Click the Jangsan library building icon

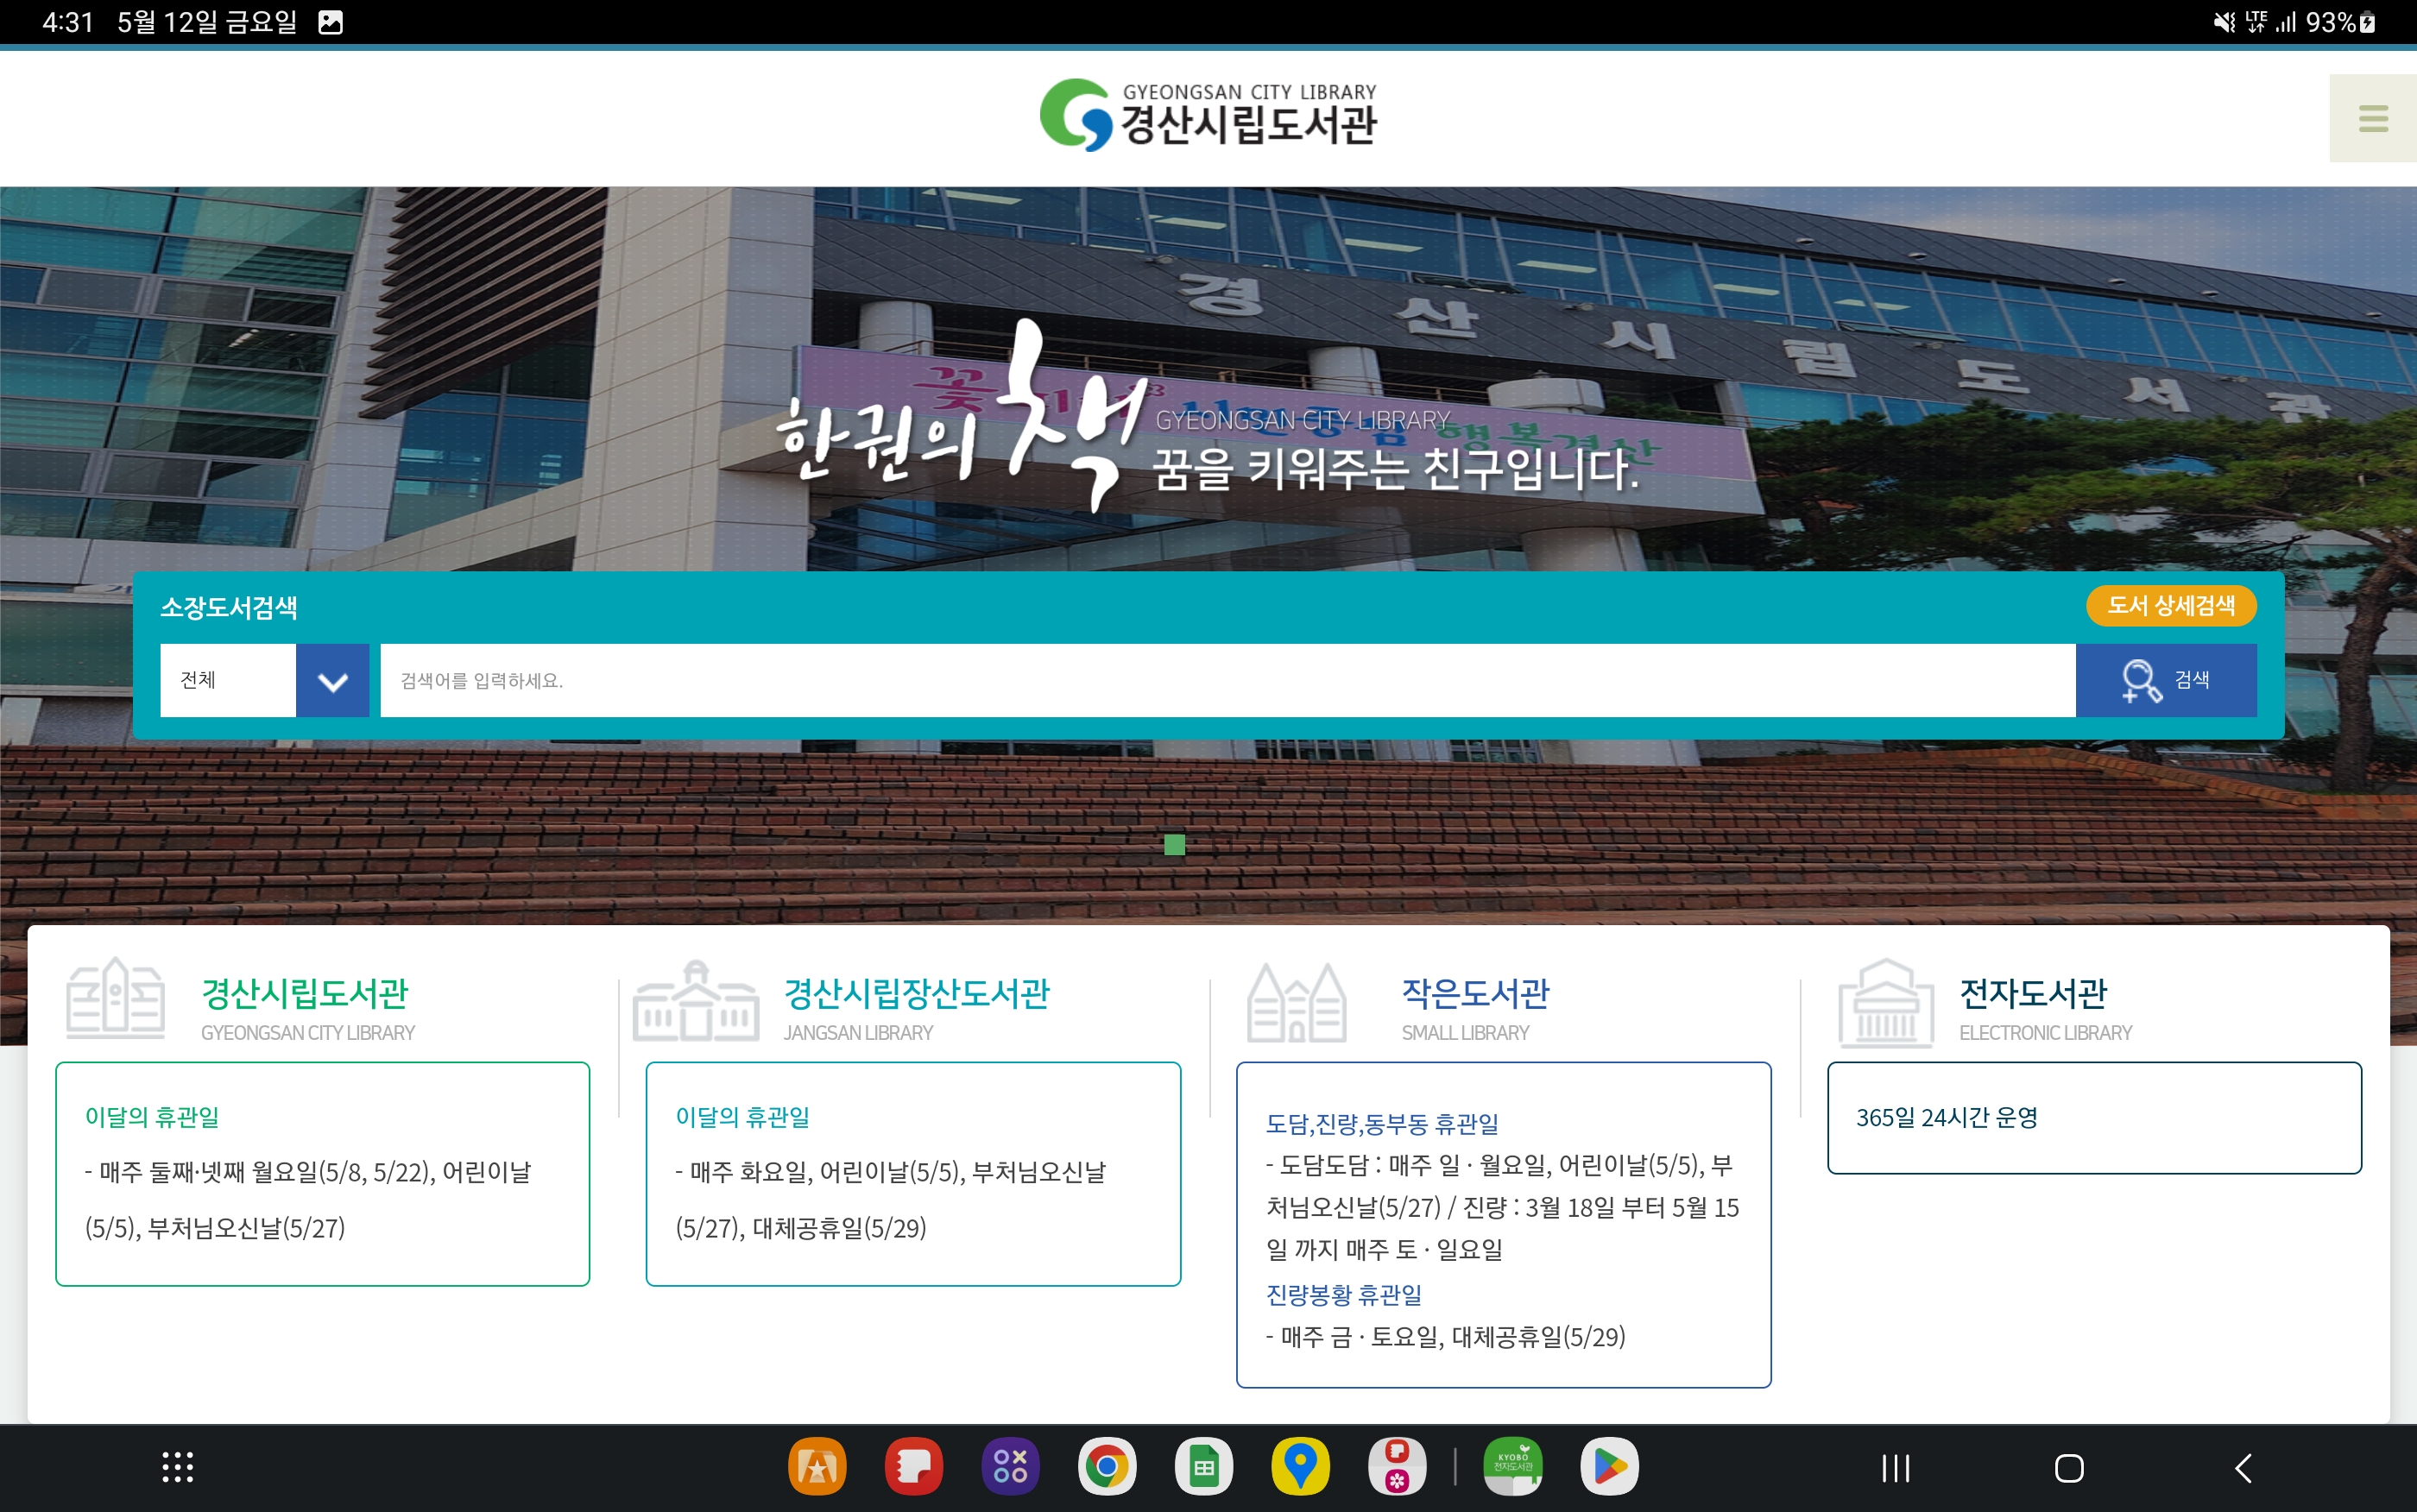[696, 1002]
